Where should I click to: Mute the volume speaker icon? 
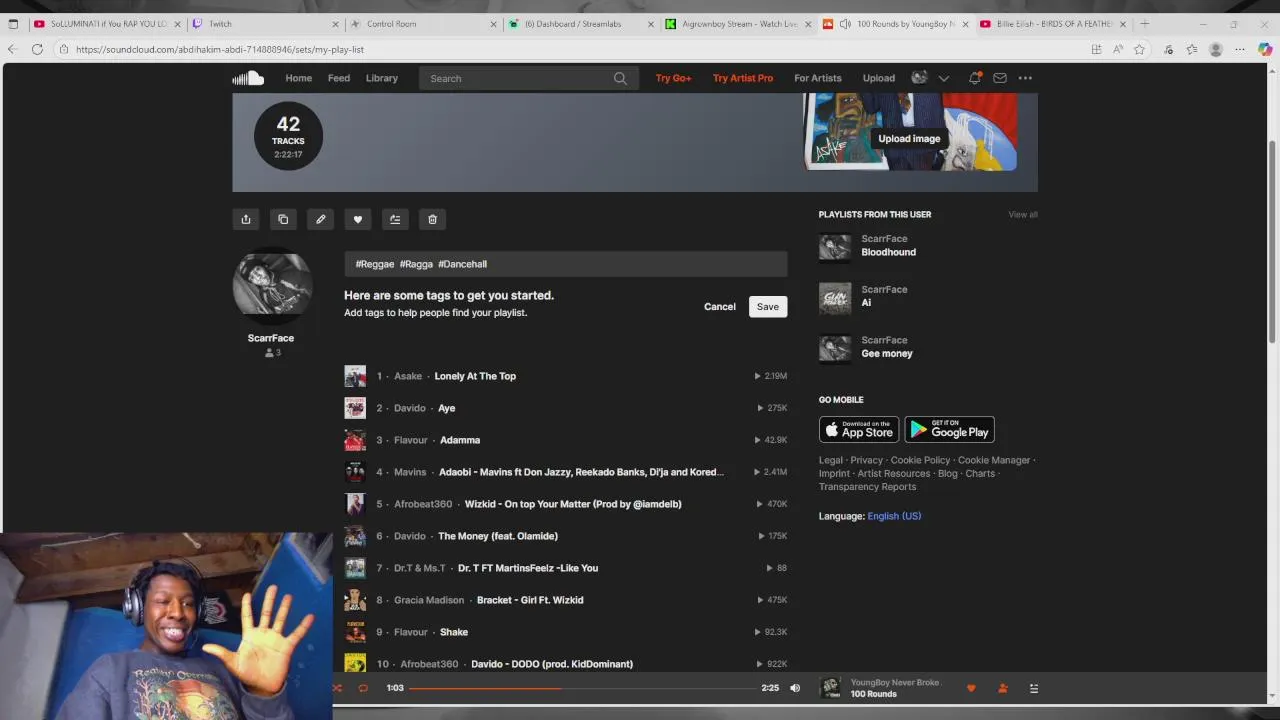pyautogui.click(x=795, y=688)
